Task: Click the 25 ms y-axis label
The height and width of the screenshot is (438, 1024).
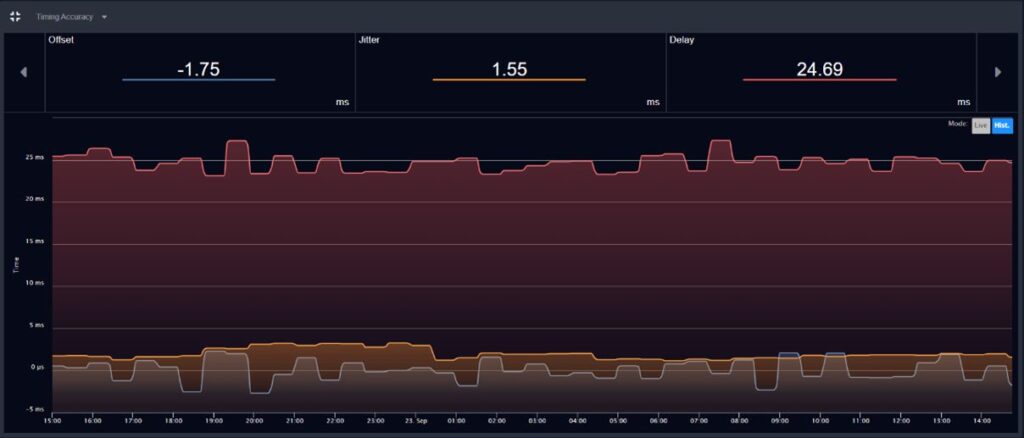Action: click(x=34, y=158)
